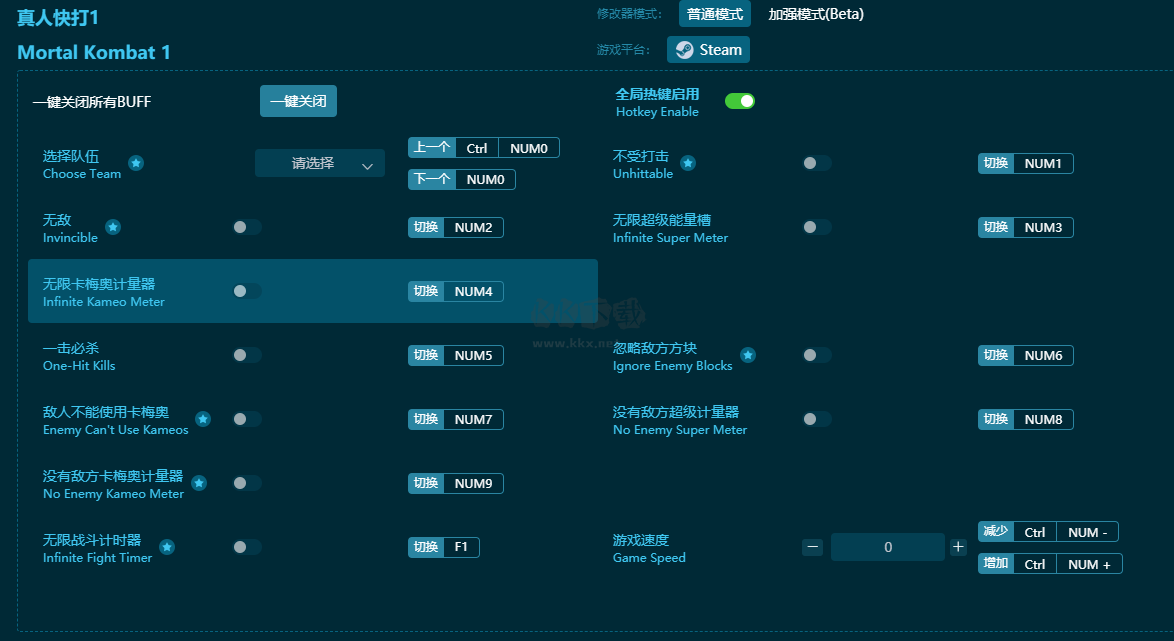Toggle Infinite Kameo Meter on
This screenshot has height=641, width=1174.
click(246, 291)
